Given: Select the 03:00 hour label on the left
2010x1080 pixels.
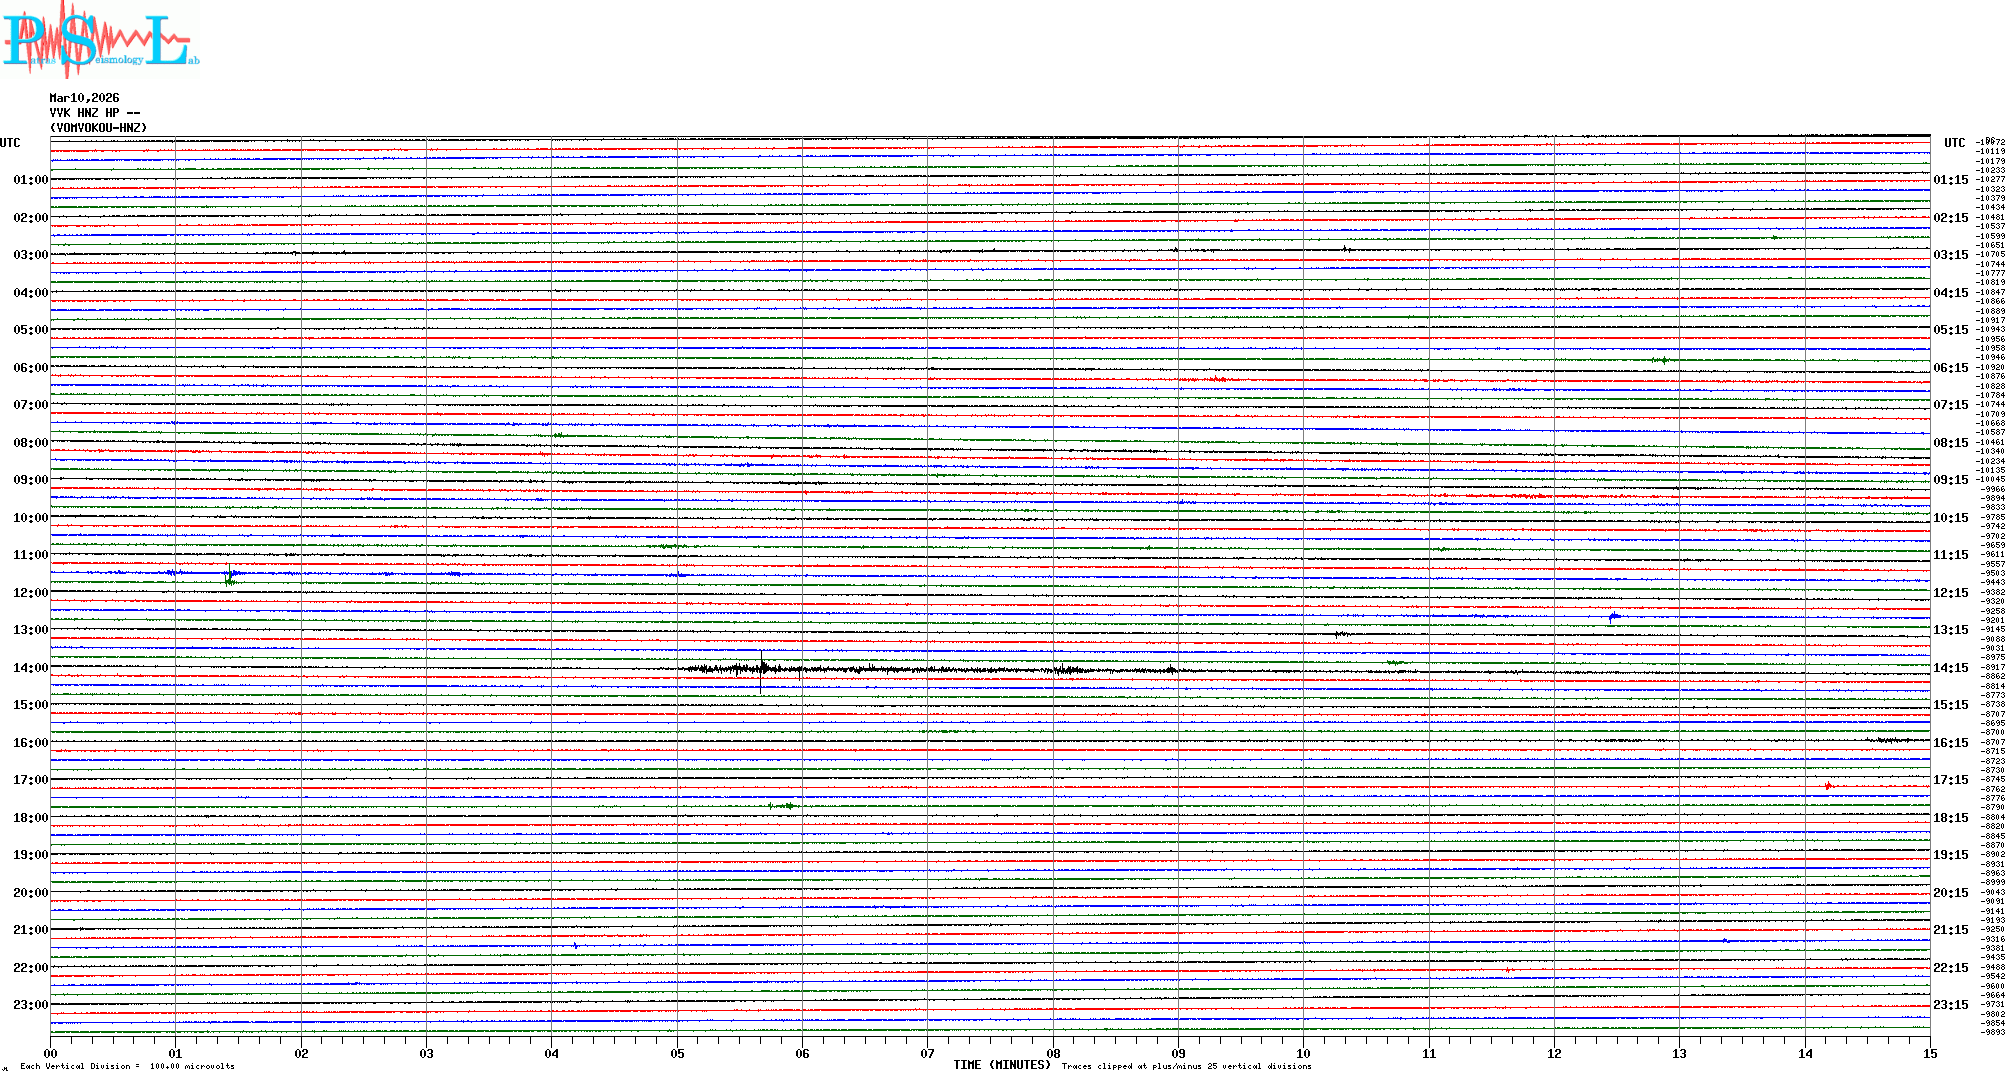Looking at the screenshot, I should 30,255.
